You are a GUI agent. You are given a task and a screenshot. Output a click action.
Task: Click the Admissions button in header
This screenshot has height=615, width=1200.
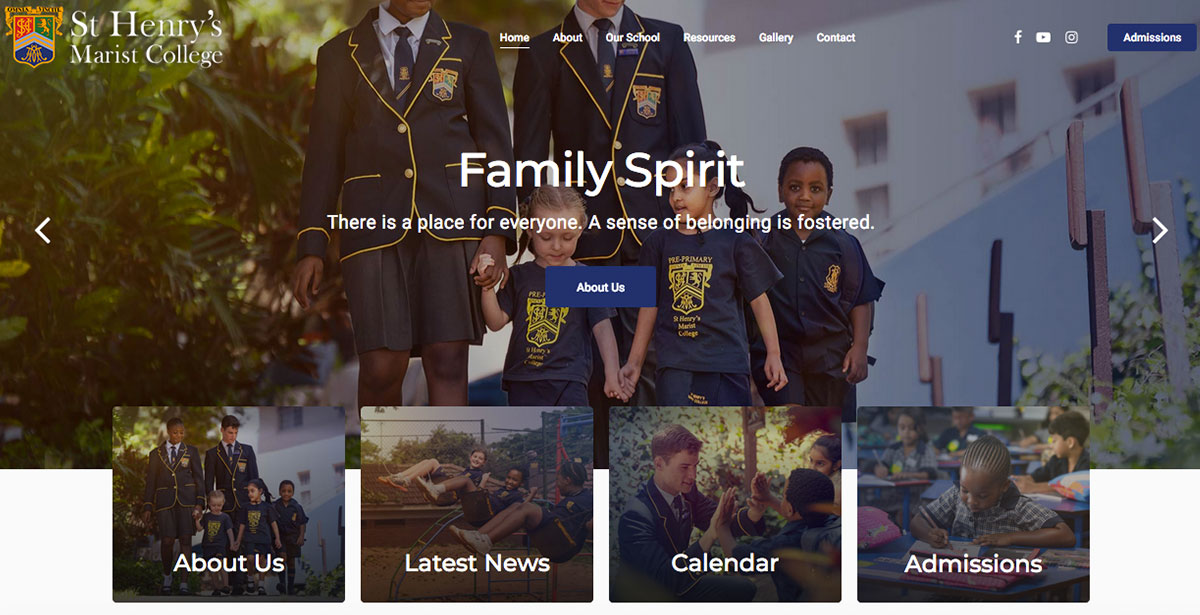1152,37
